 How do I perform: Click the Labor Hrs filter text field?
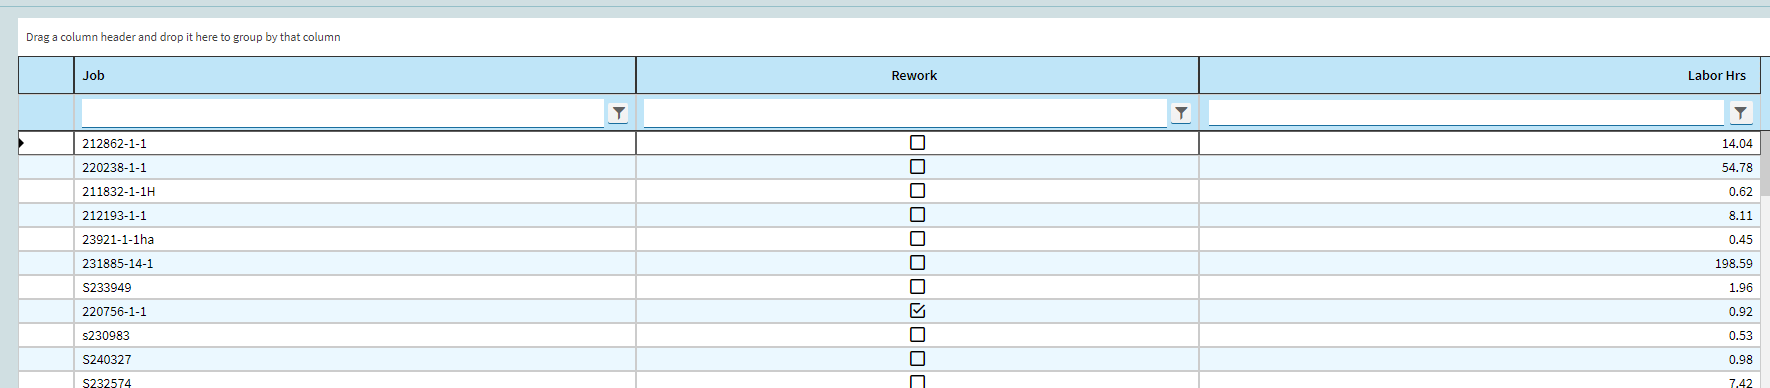1467,113
